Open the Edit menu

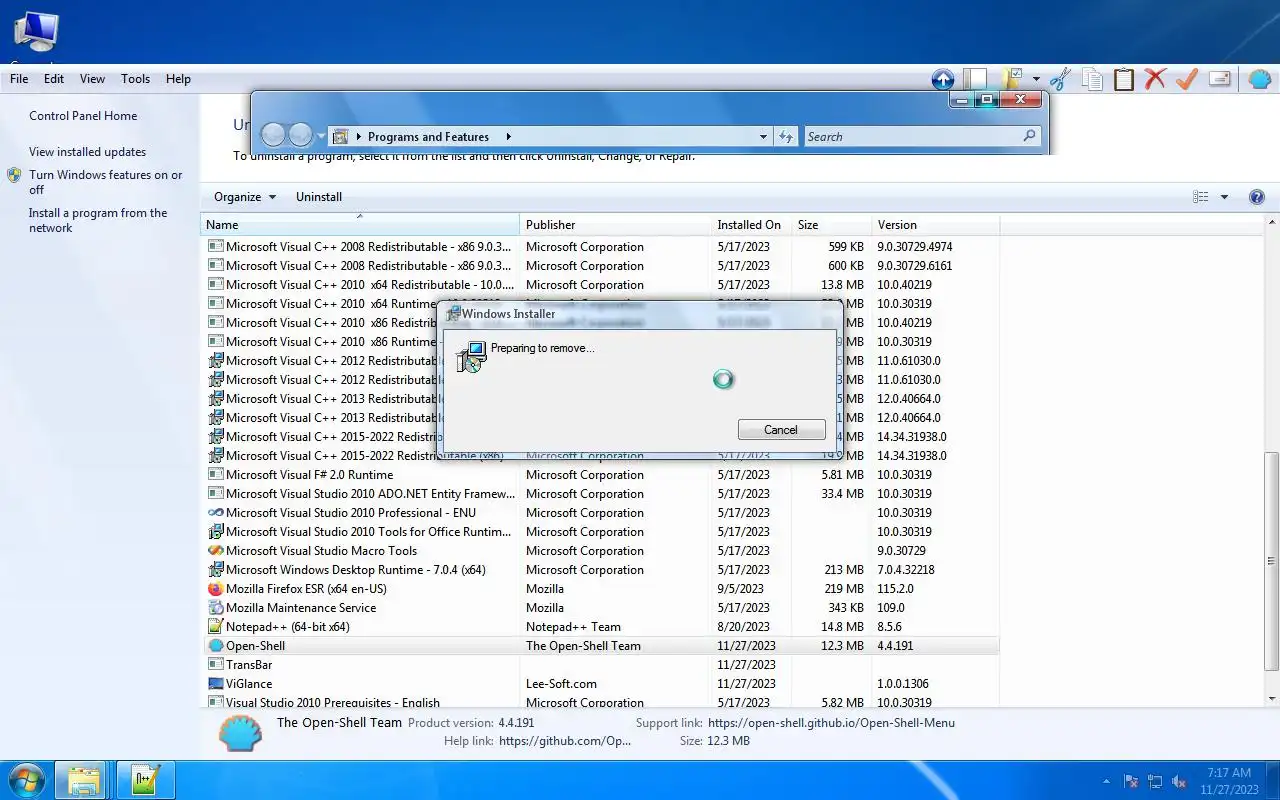[x=54, y=79]
